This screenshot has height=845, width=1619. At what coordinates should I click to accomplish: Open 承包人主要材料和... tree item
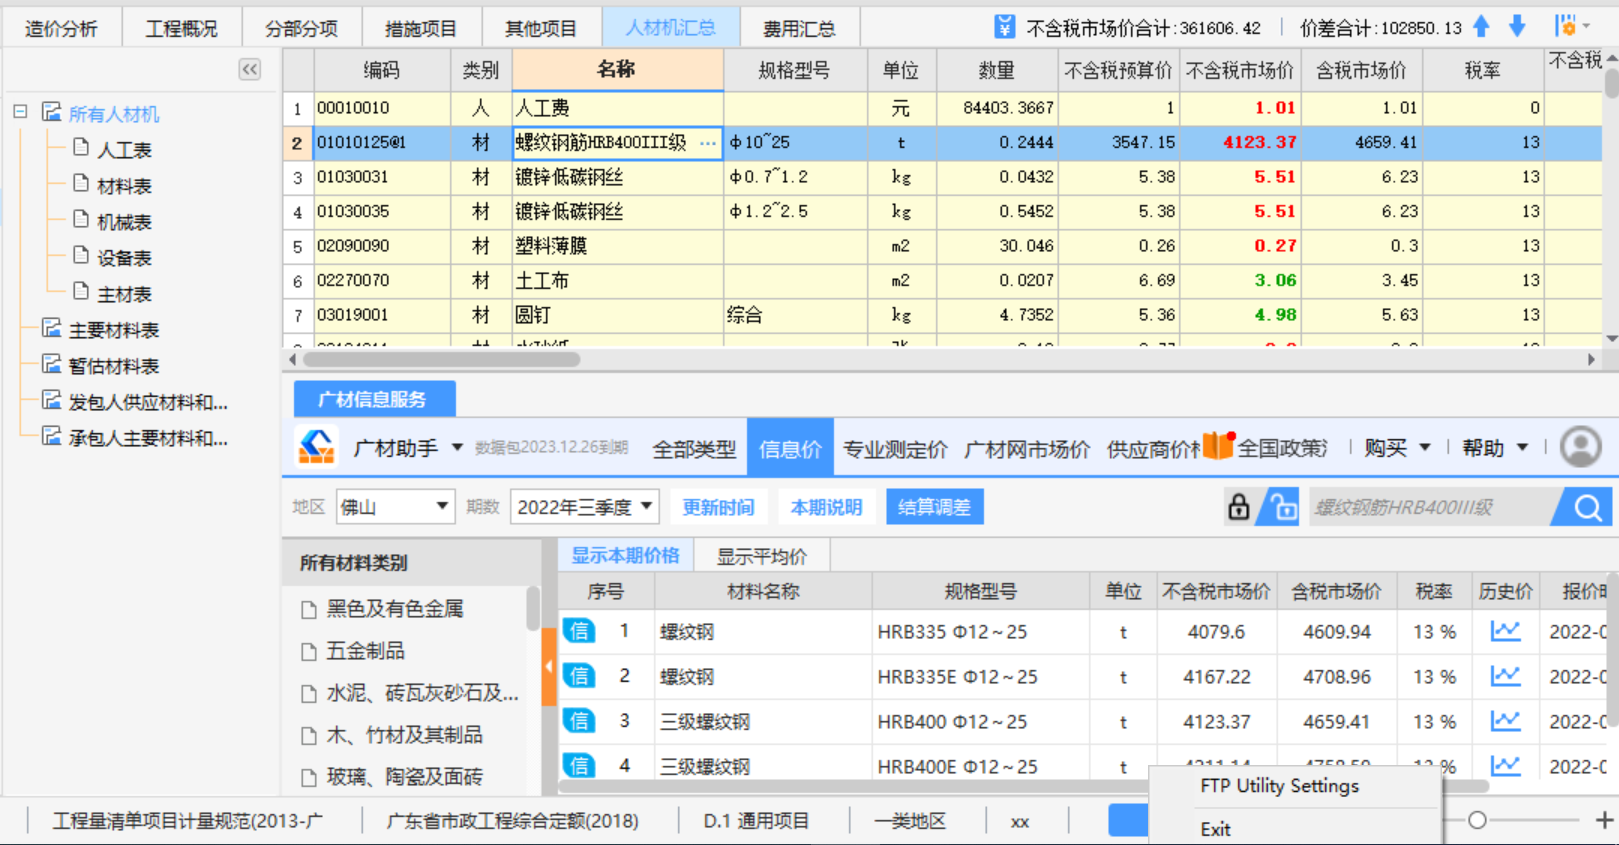click(x=148, y=438)
